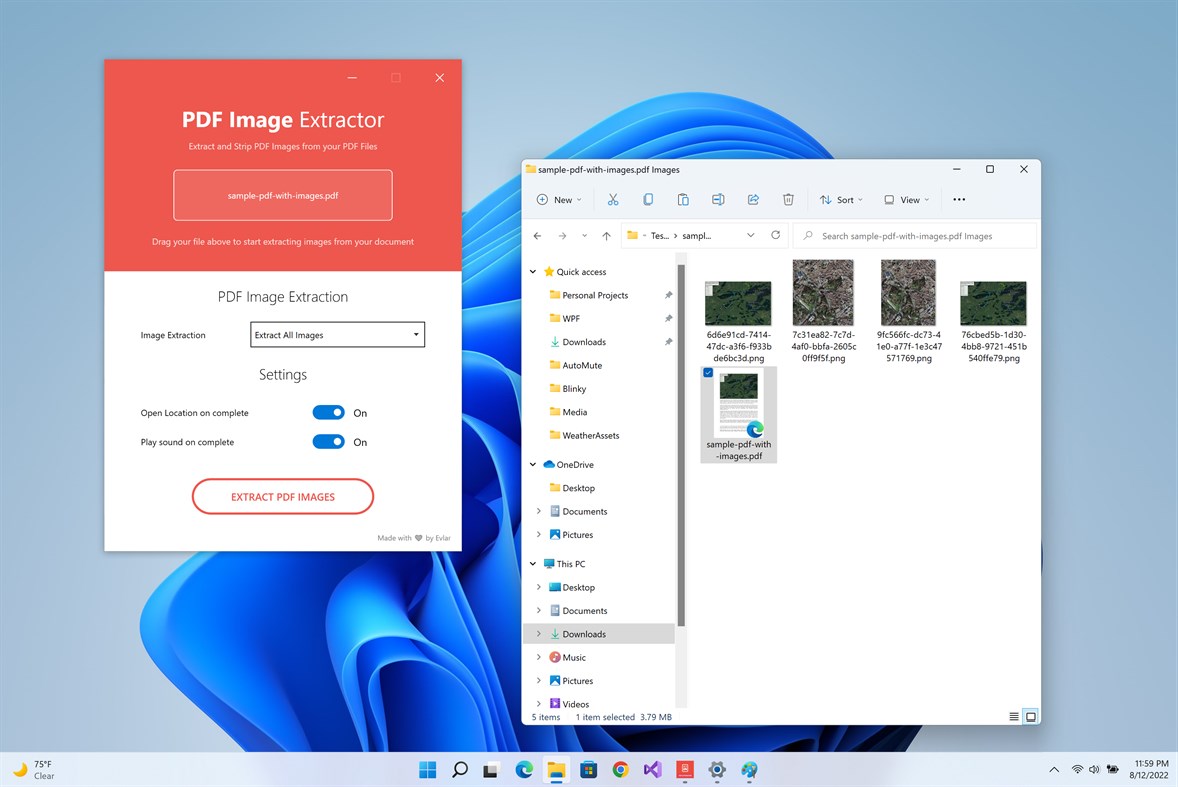1178x787 pixels.
Task: Open PDF Image Extractor from the taskbar
Action: pos(684,769)
